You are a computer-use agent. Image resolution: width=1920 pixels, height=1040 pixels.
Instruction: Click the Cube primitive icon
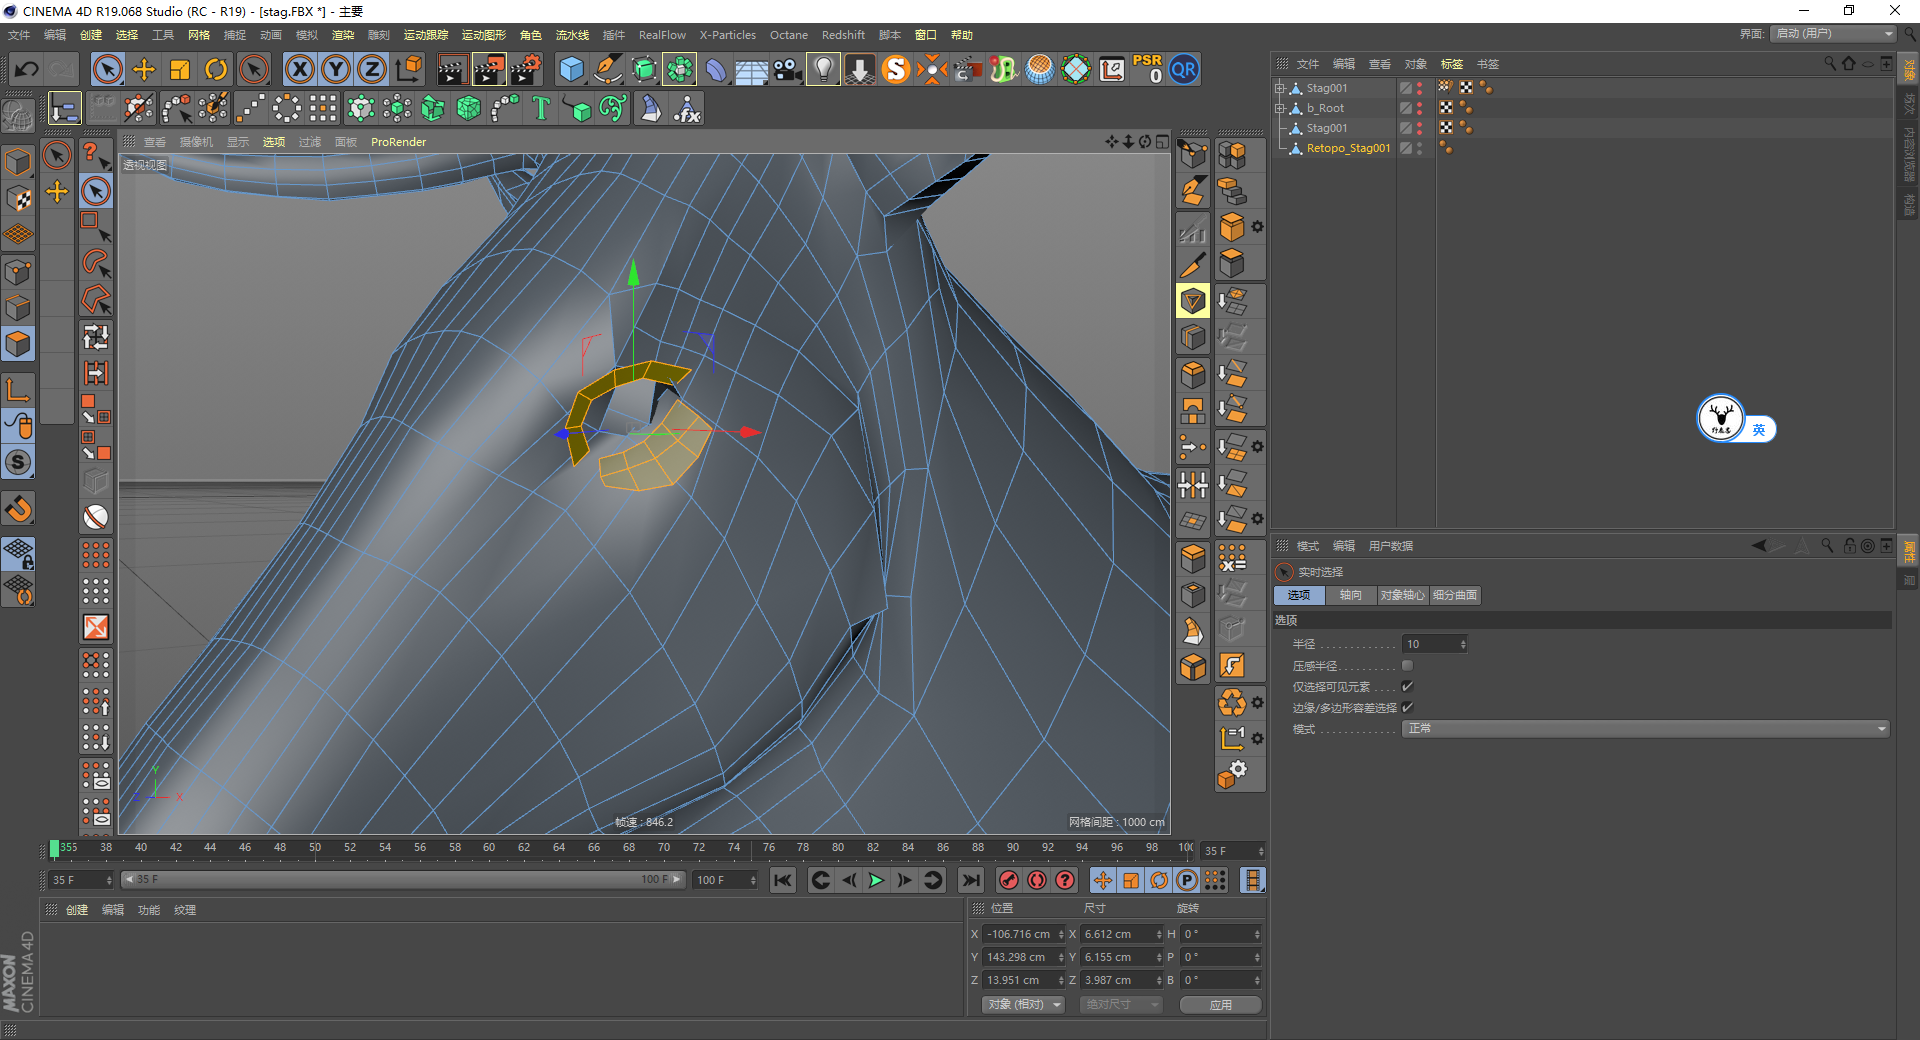pos(571,69)
